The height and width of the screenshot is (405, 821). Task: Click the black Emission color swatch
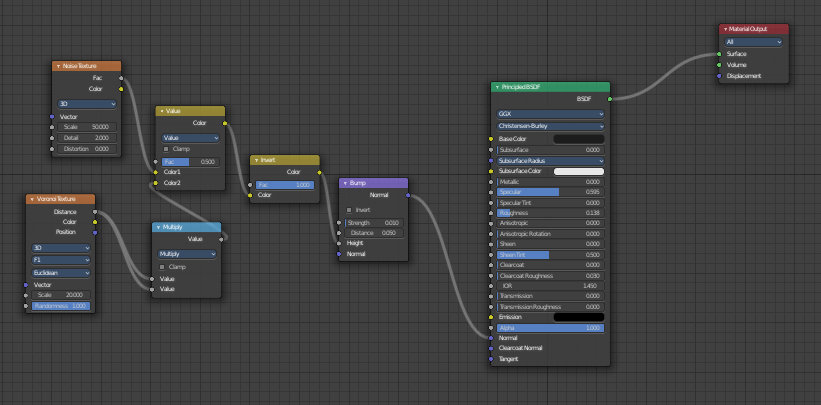click(579, 318)
